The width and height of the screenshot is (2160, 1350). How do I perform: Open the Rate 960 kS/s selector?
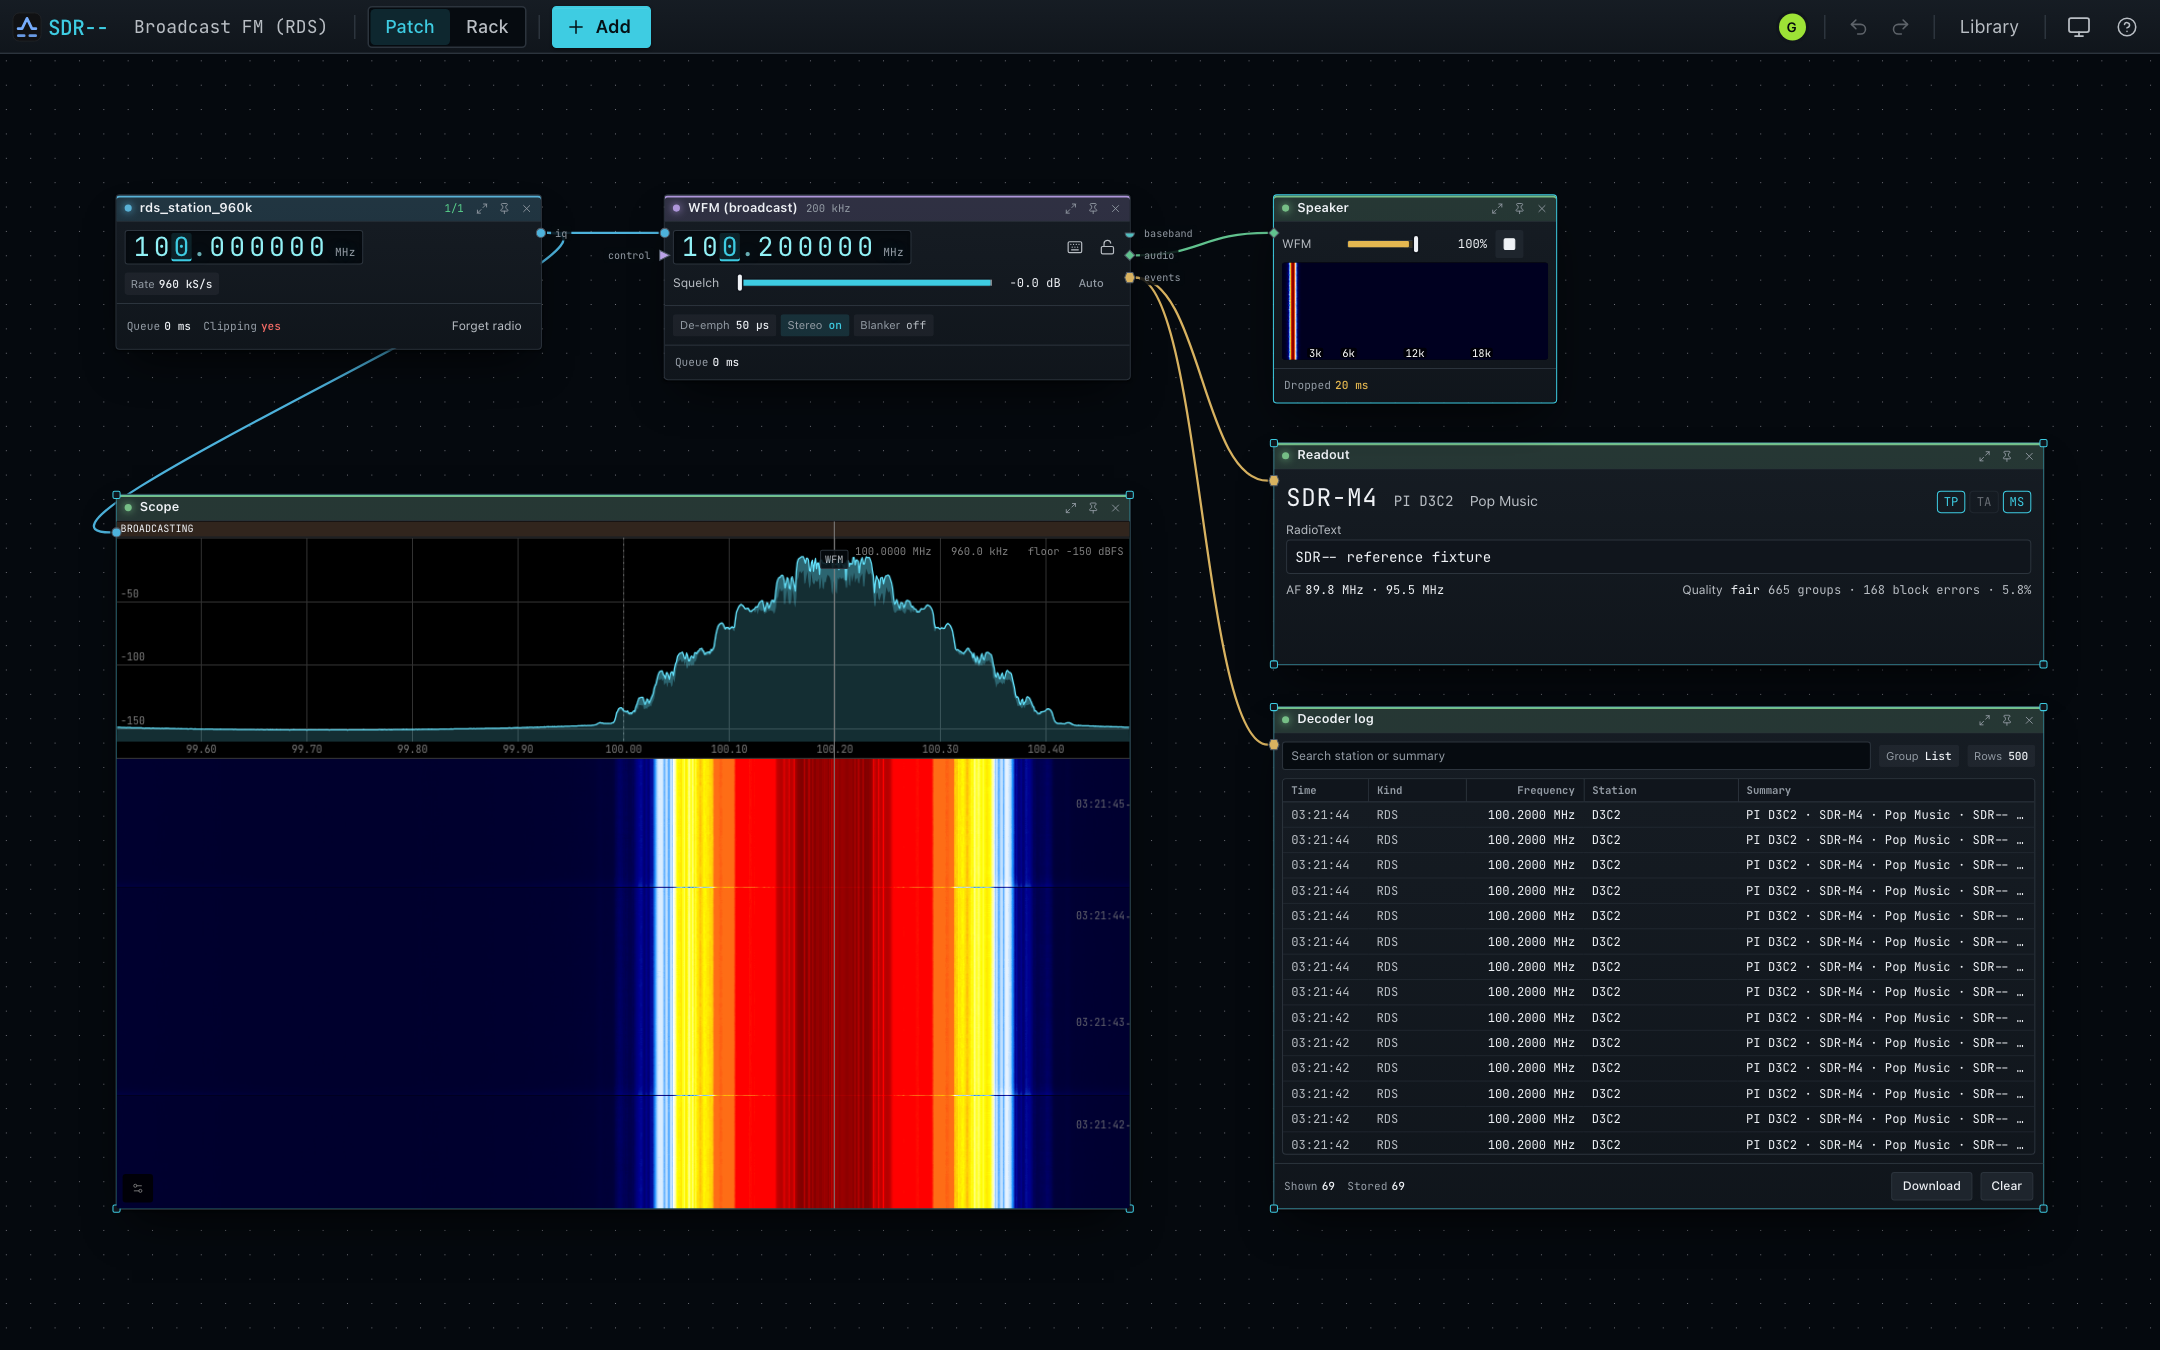(x=171, y=284)
